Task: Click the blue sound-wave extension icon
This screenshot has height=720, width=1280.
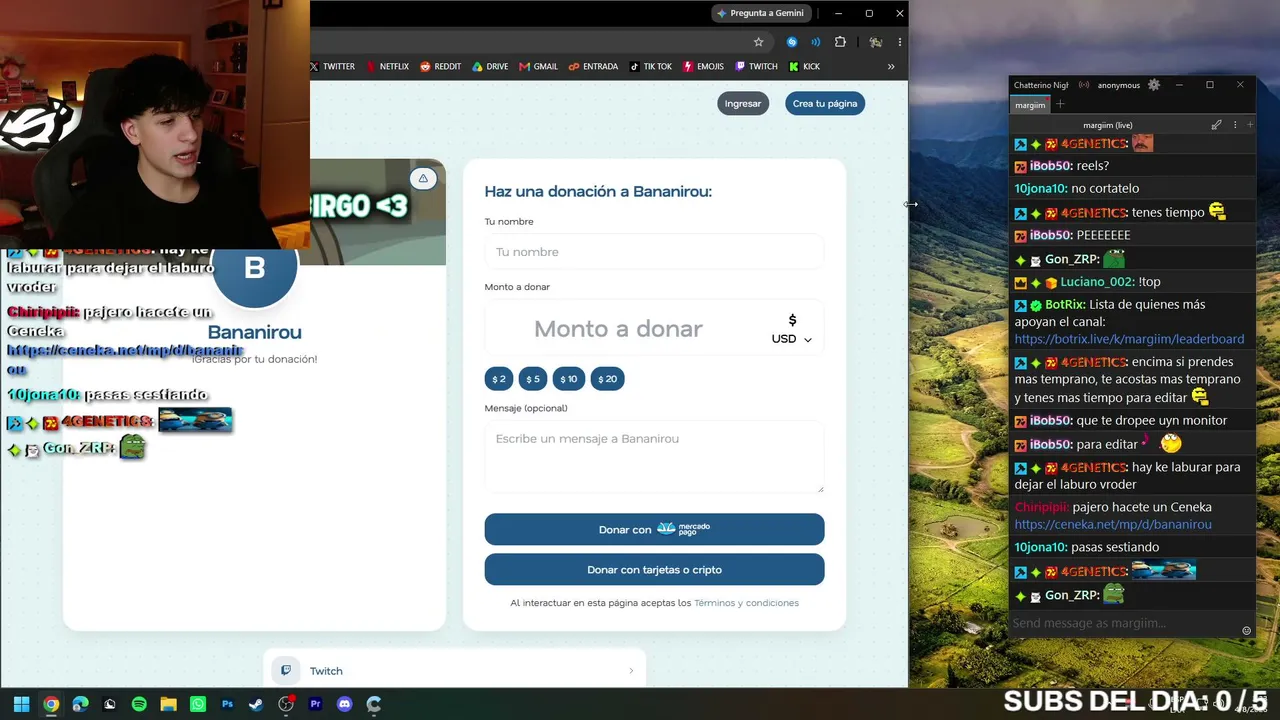Action: pyautogui.click(x=816, y=42)
